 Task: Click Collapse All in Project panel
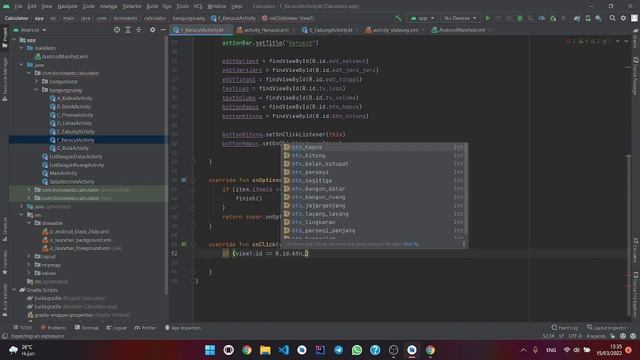point(139,30)
